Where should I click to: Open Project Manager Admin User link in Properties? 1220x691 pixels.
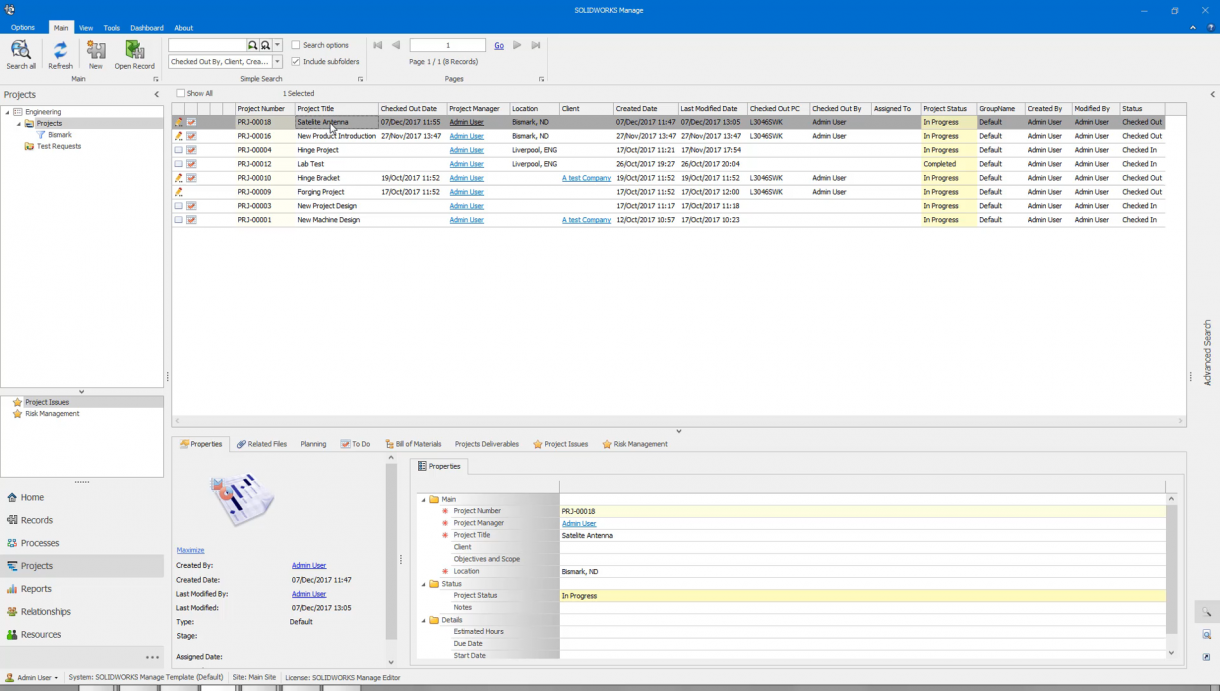(579, 523)
